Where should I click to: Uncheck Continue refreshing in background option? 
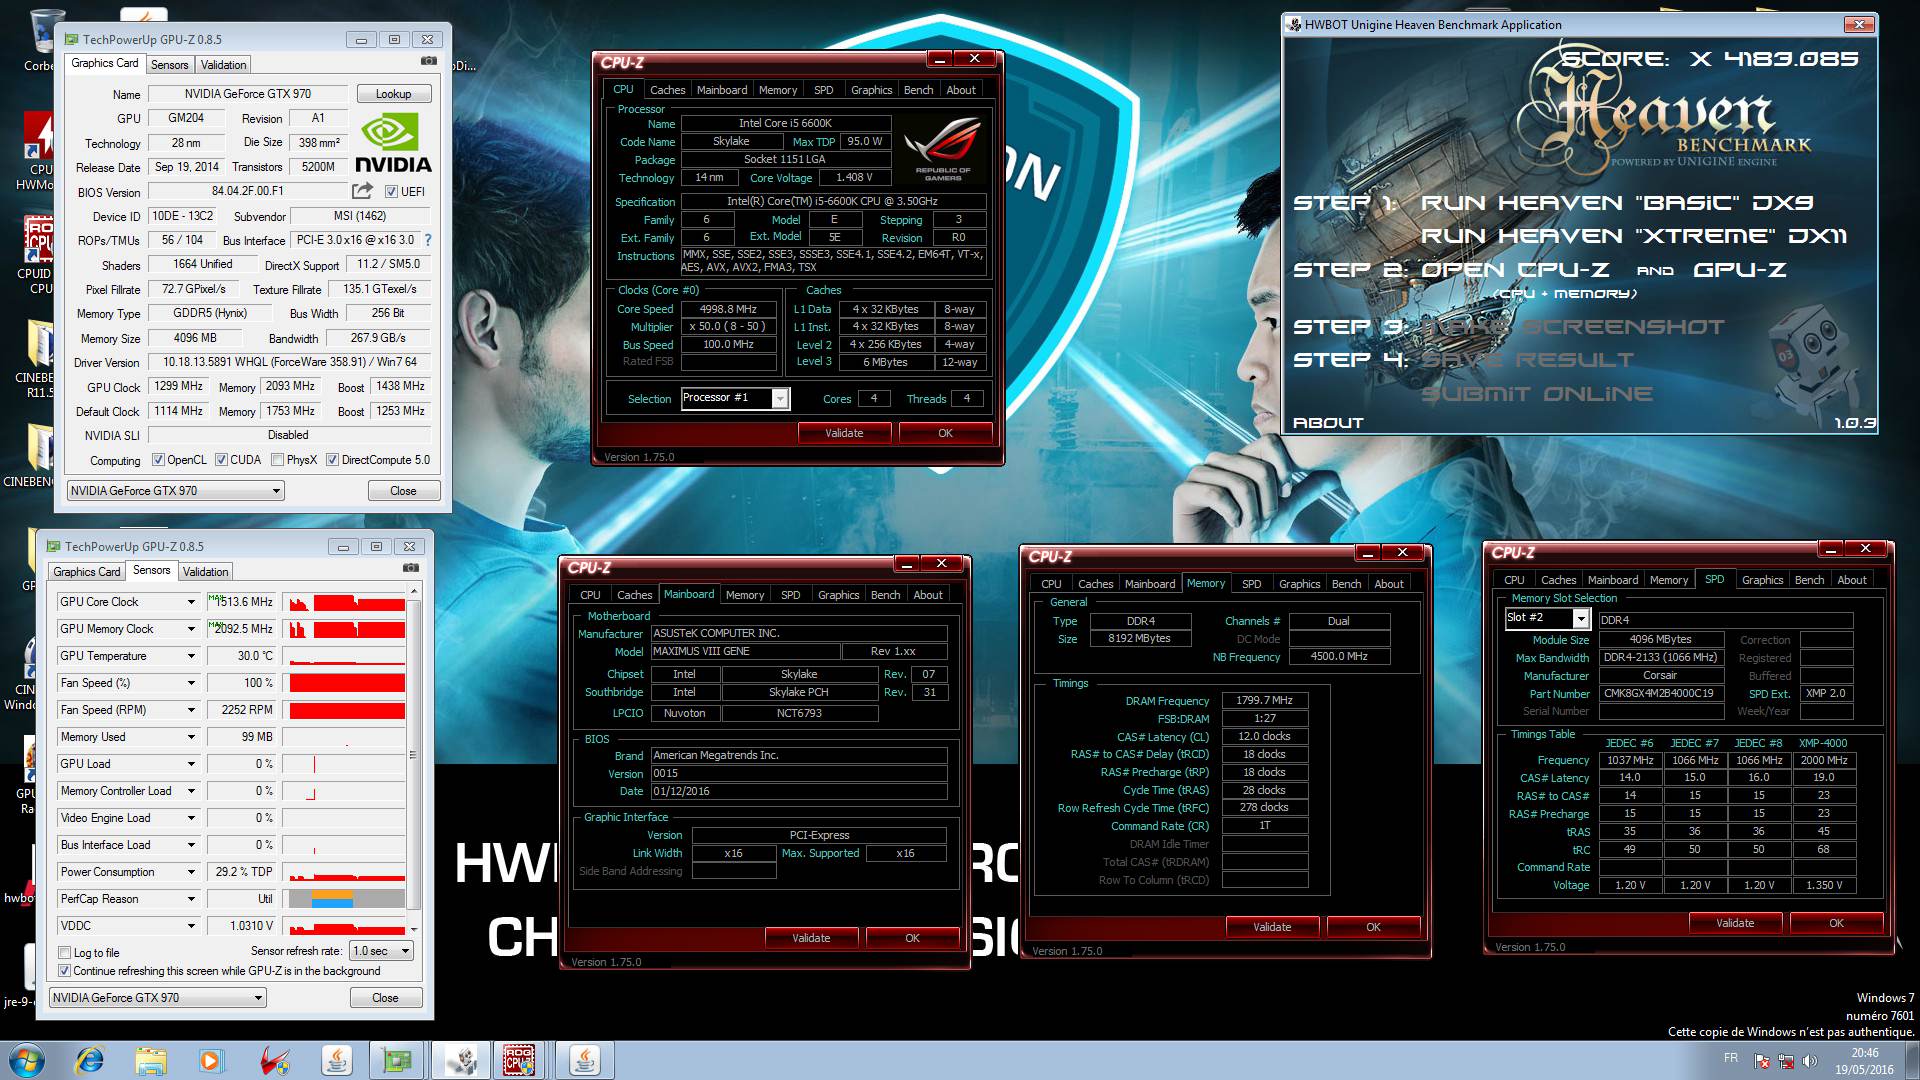[x=65, y=971]
